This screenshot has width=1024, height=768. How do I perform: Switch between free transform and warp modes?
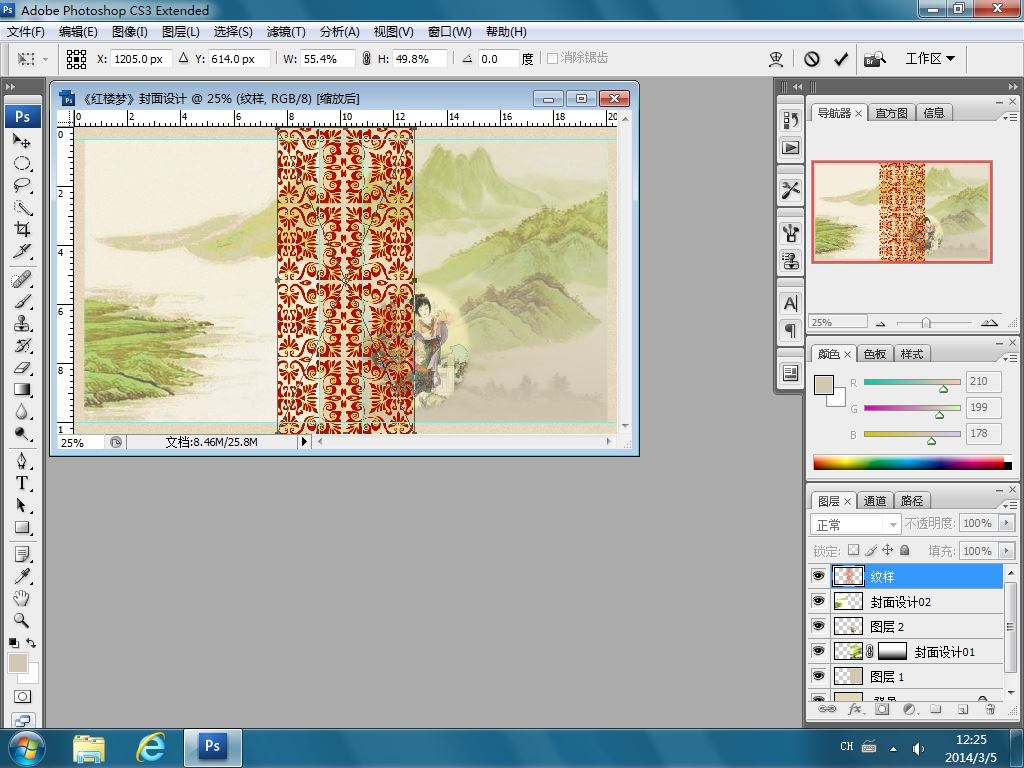(x=776, y=59)
